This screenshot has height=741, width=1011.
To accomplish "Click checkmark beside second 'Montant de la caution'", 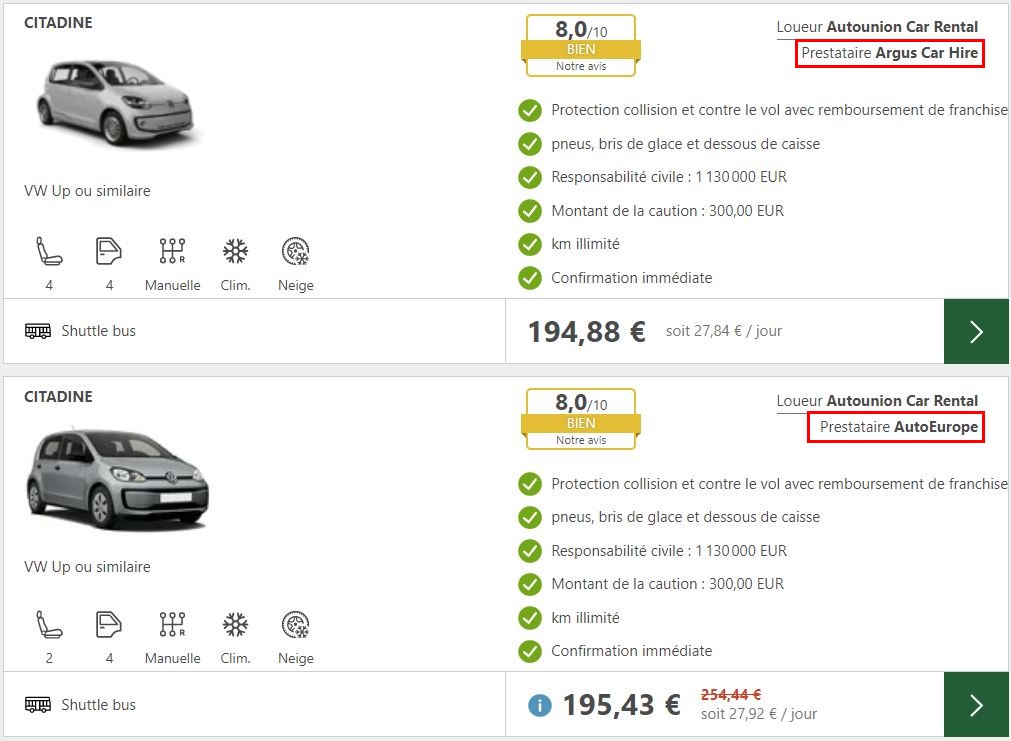I will (530, 584).
